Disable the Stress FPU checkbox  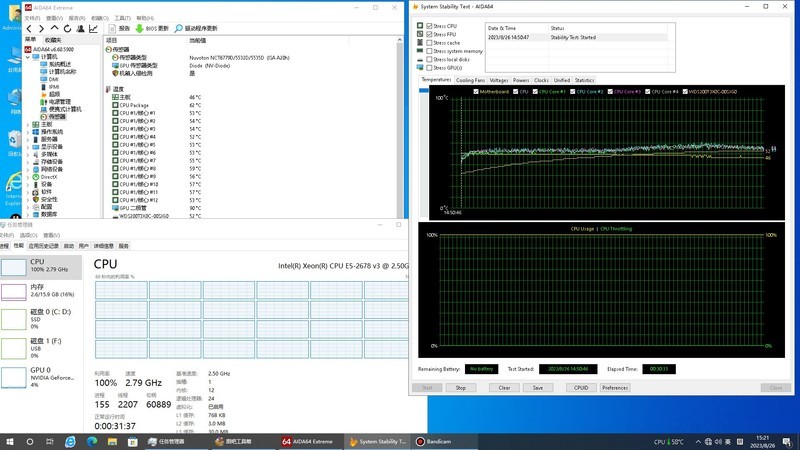(x=429, y=34)
